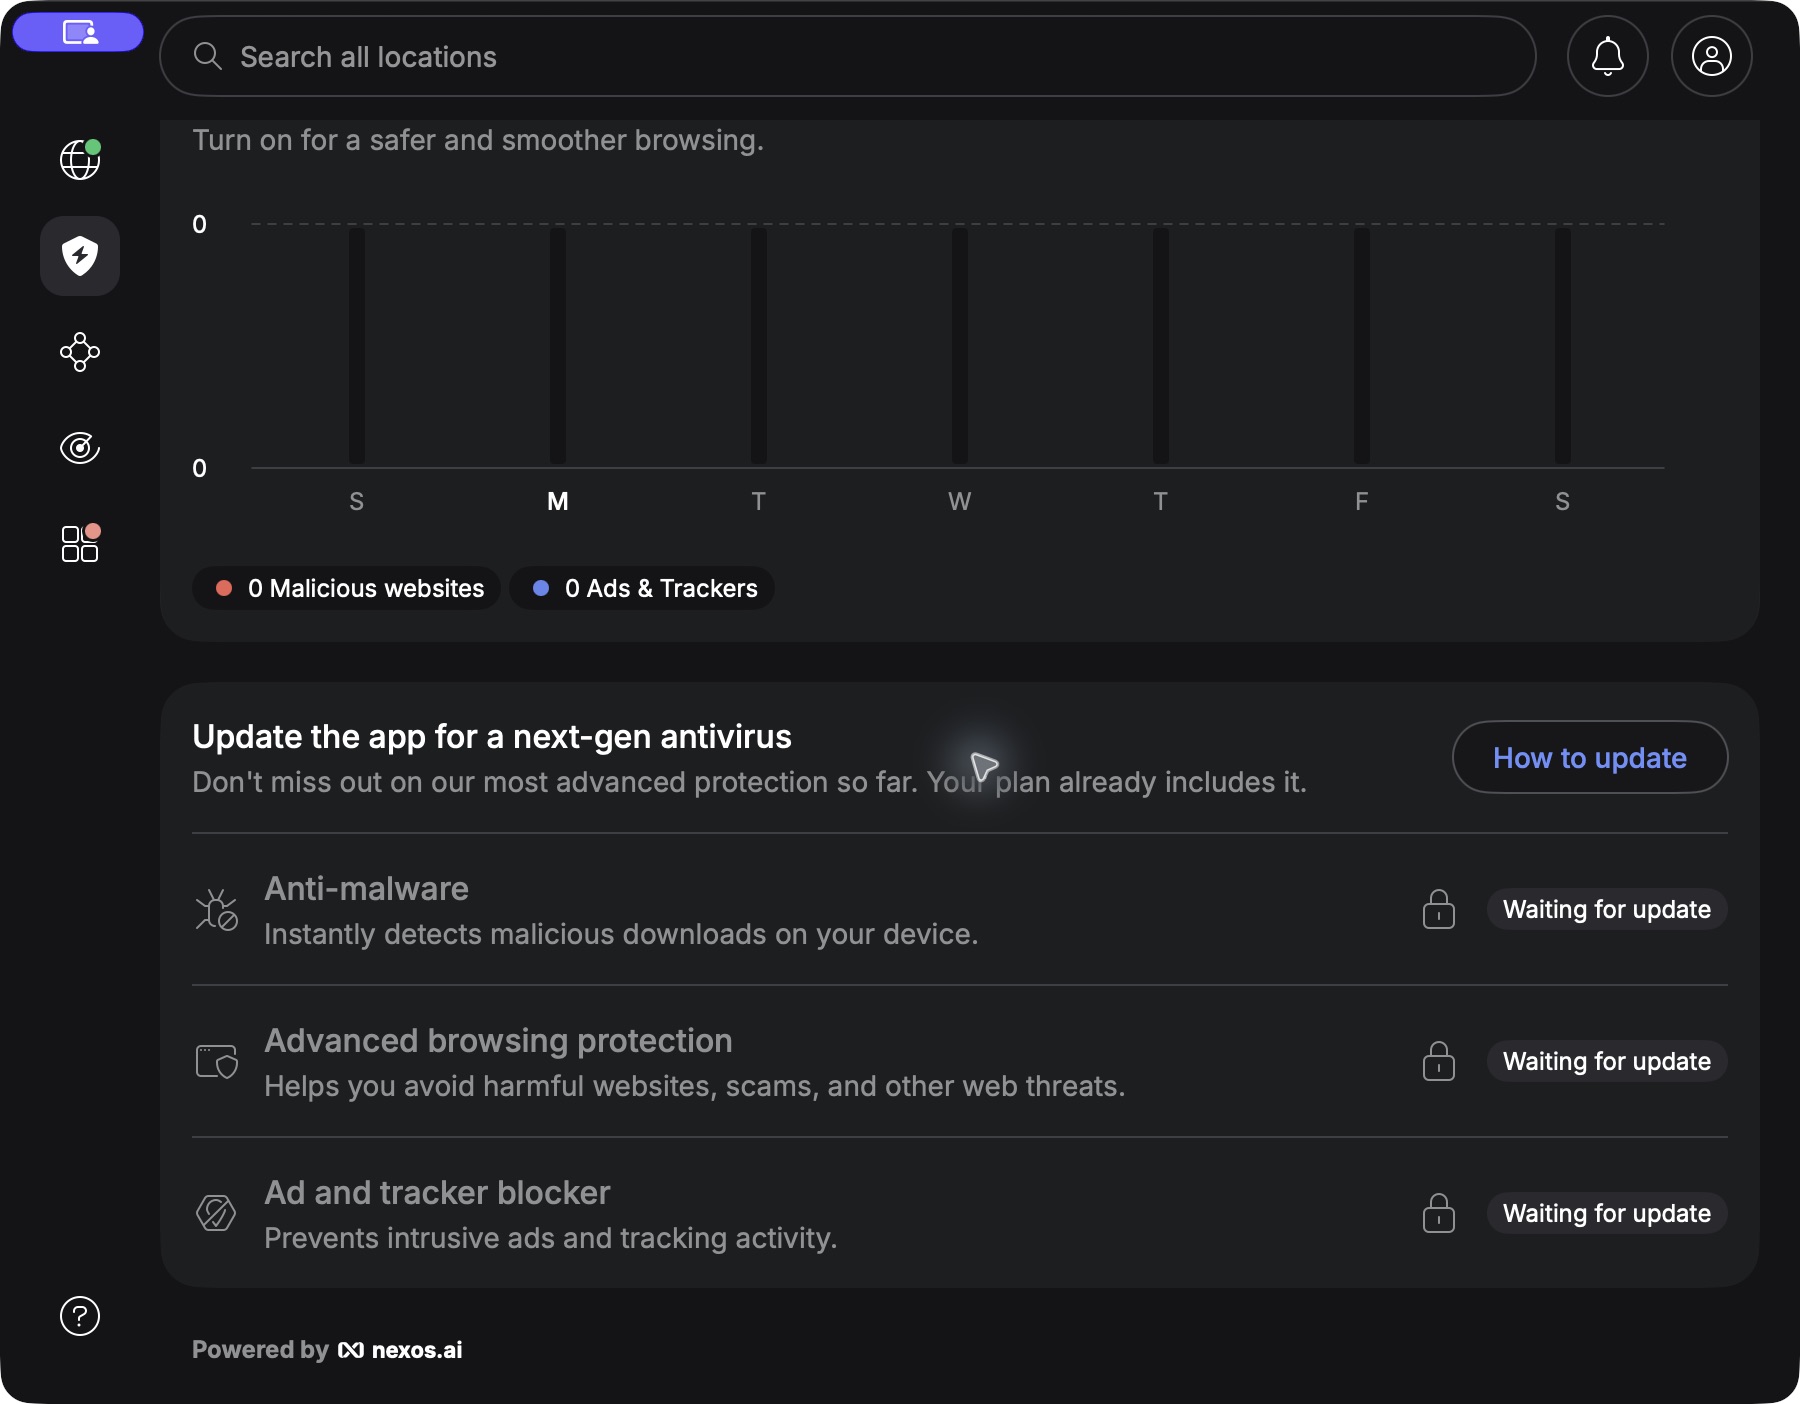The image size is (1800, 1404).
Task: Click the Ad and tracker blocker lock icon
Action: coord(1439,1213)
